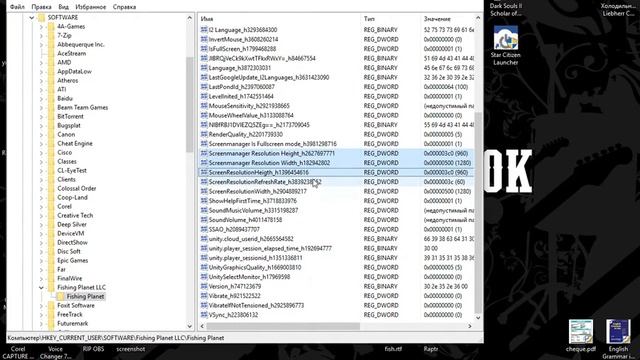Open the Правка menu
The height and width of the screenshot is (360, 640).
(x=41, y=7)
